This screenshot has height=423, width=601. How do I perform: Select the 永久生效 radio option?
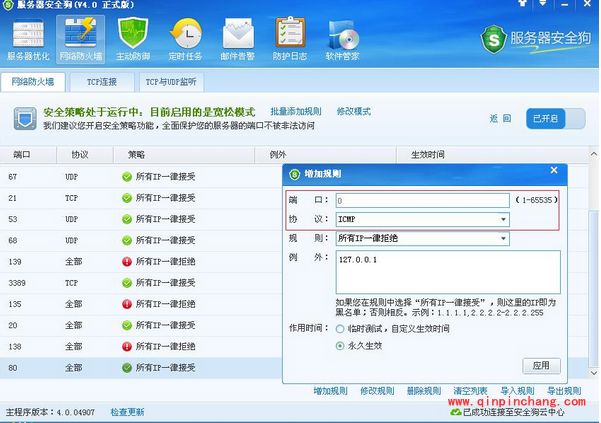coord(340,346)
